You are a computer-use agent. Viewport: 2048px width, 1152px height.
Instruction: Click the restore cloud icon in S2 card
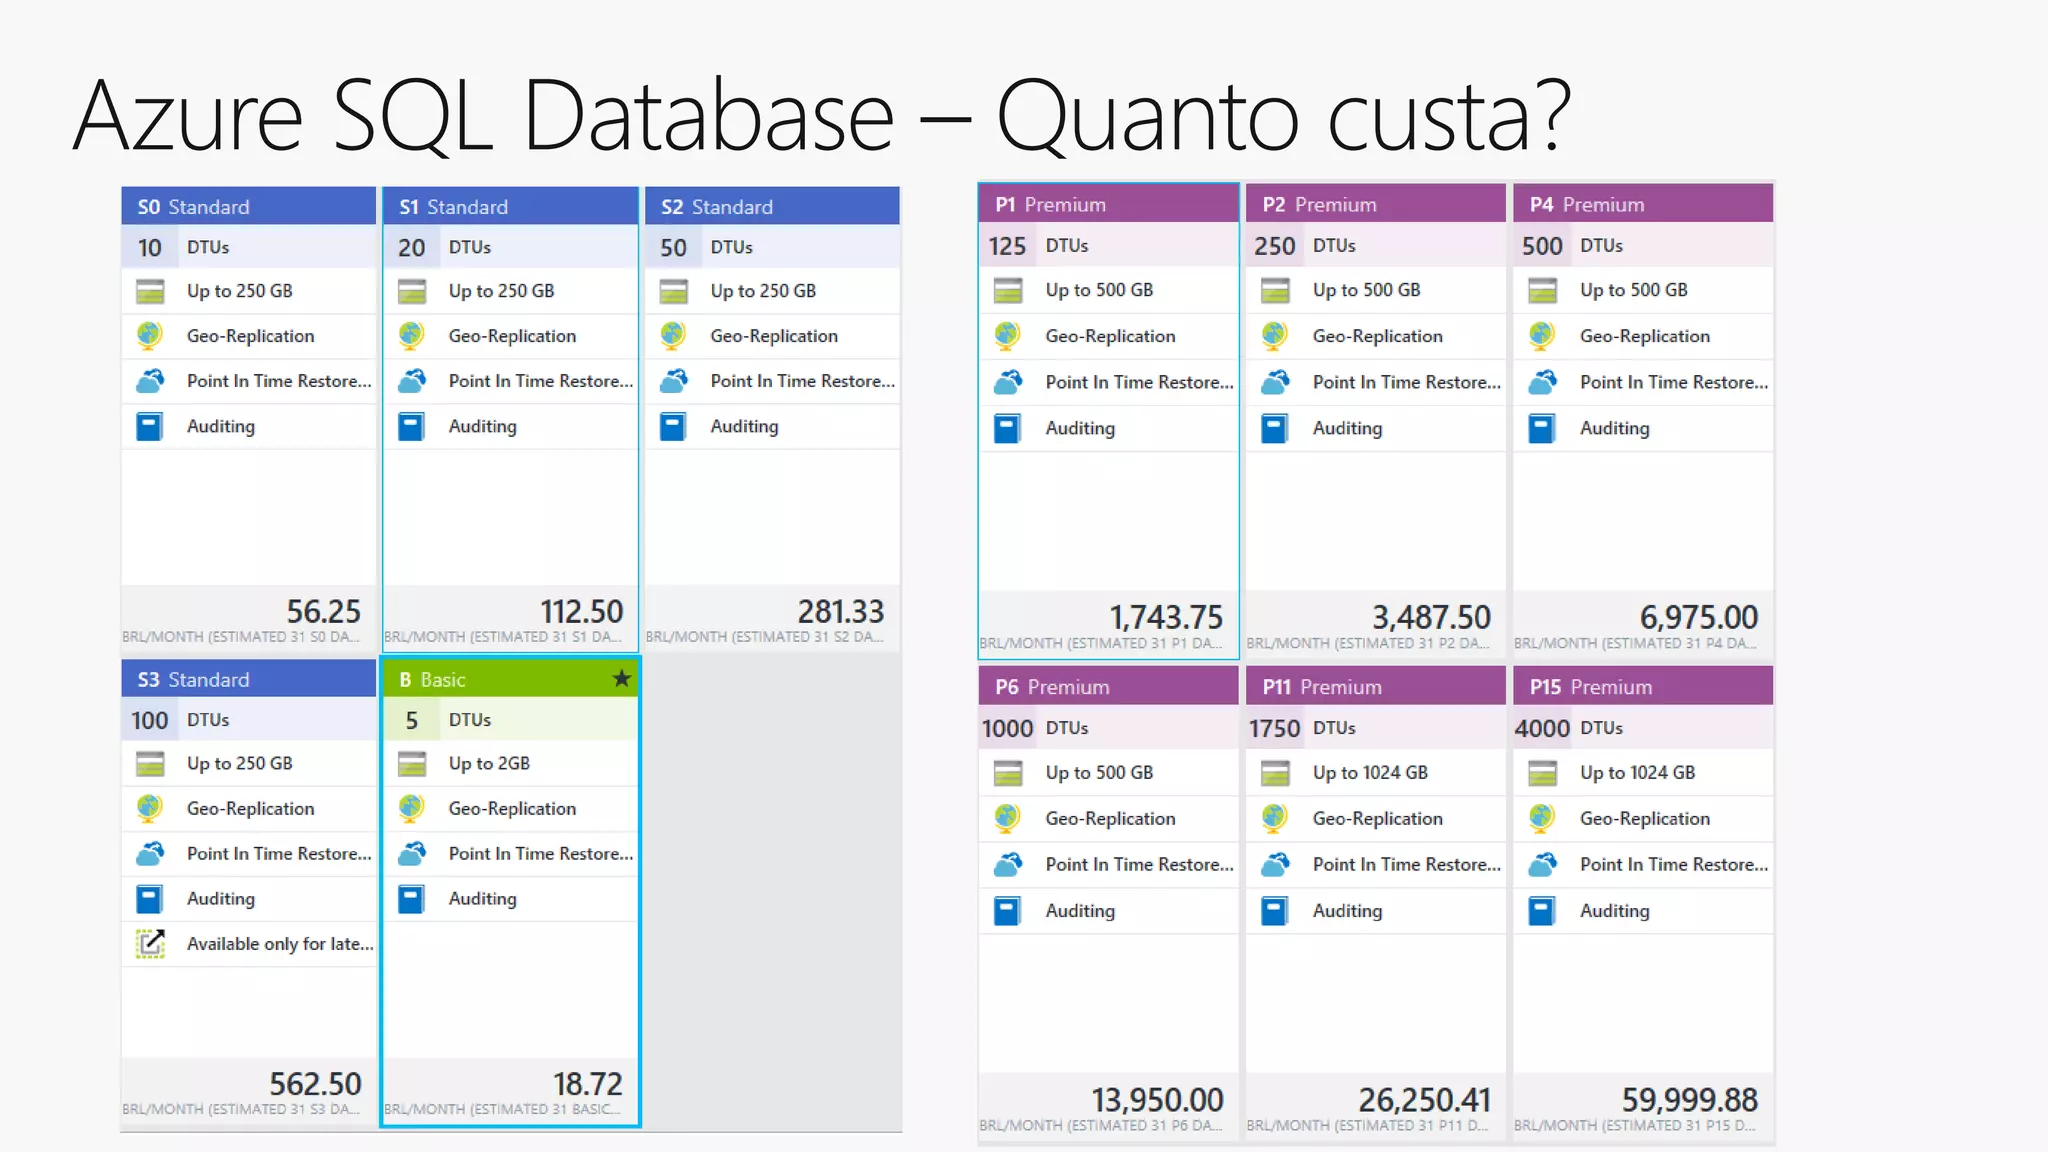[674, 381]
